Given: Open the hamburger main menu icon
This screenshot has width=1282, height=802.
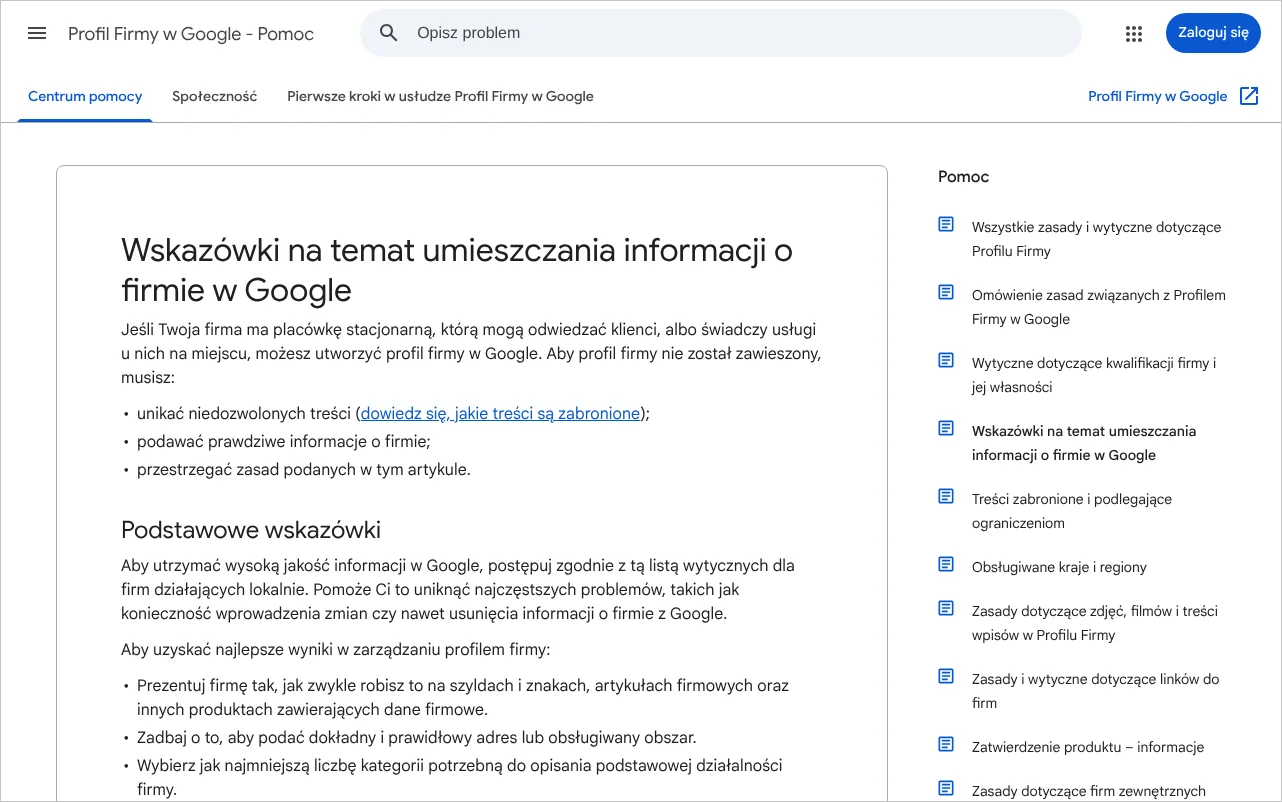Looking at the screenshot, I should (x=37, y=33).
